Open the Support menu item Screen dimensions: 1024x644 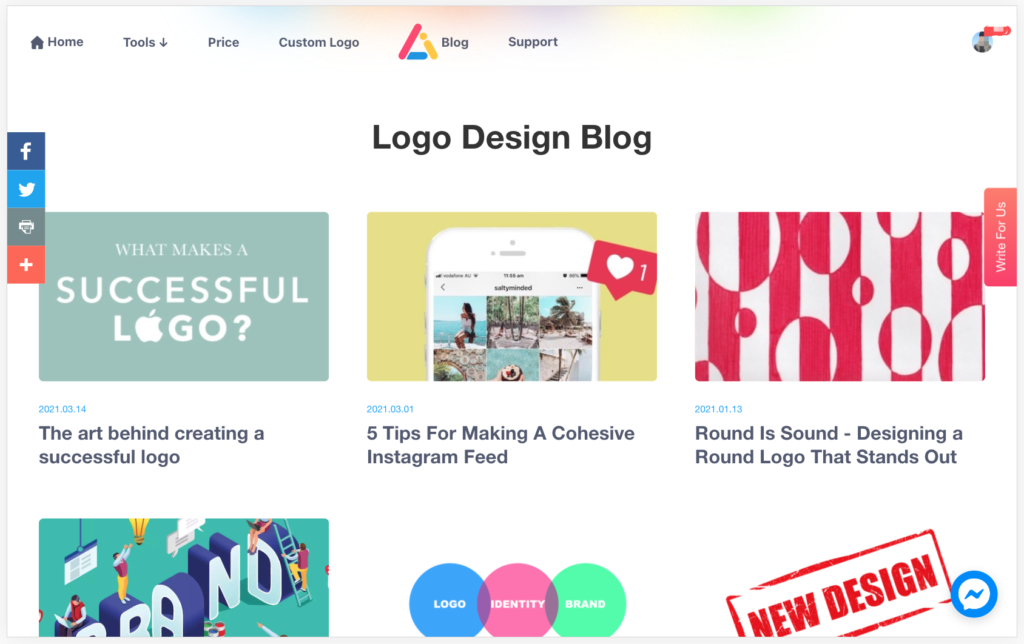coord(533,42)
